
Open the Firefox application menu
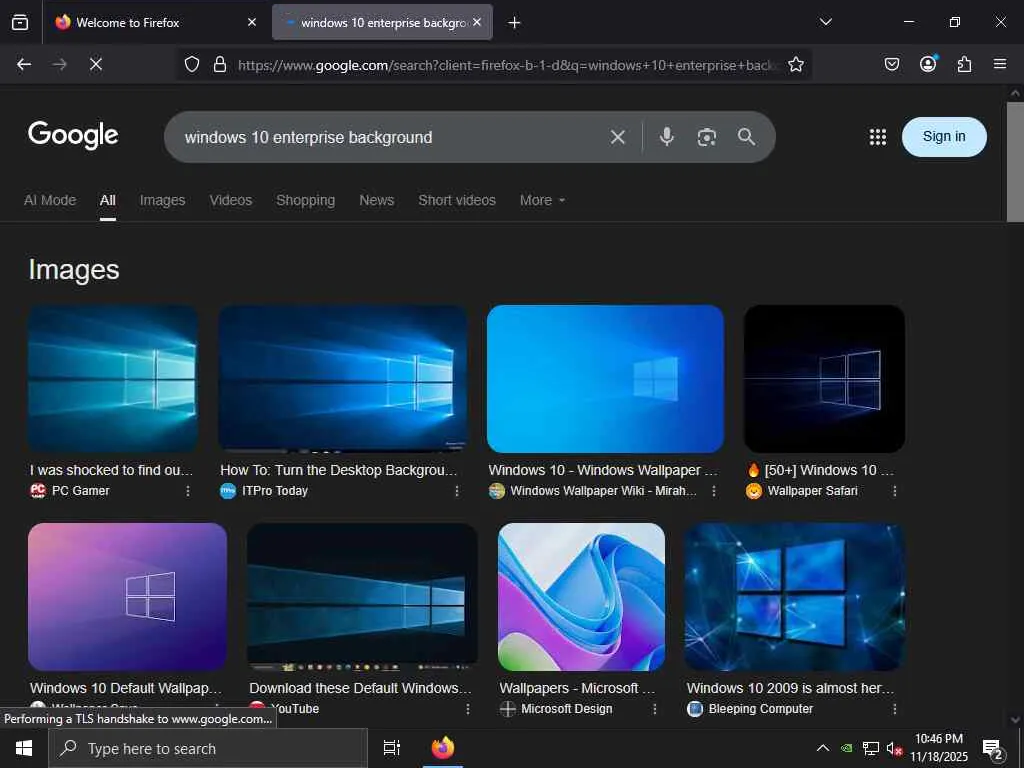tap(1000, 64)
